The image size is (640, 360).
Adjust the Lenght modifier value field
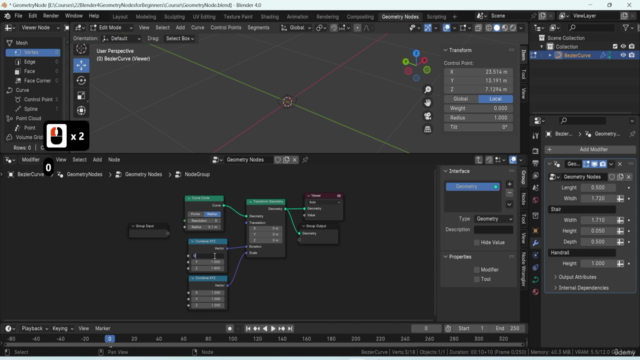(598, 188)
